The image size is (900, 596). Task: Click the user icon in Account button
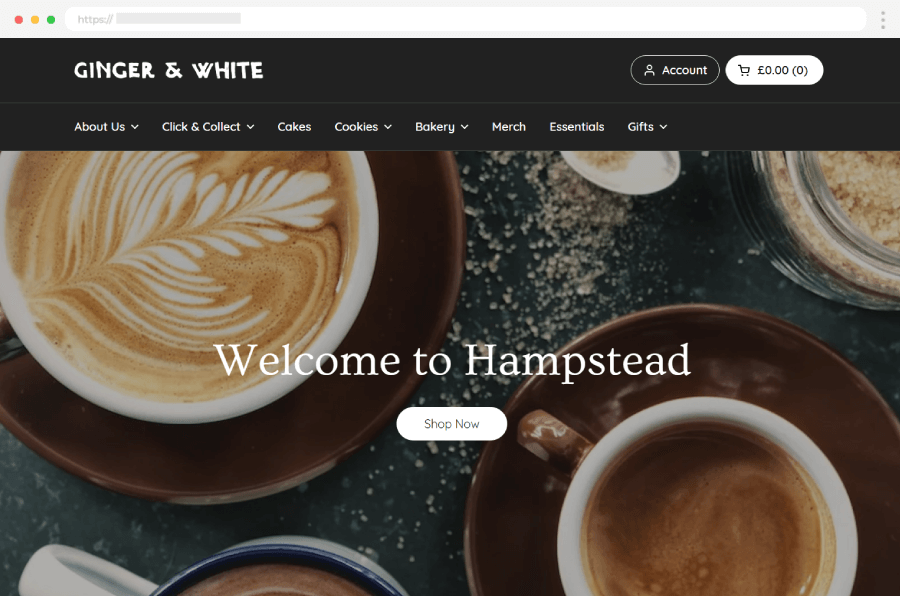[649, 70]
